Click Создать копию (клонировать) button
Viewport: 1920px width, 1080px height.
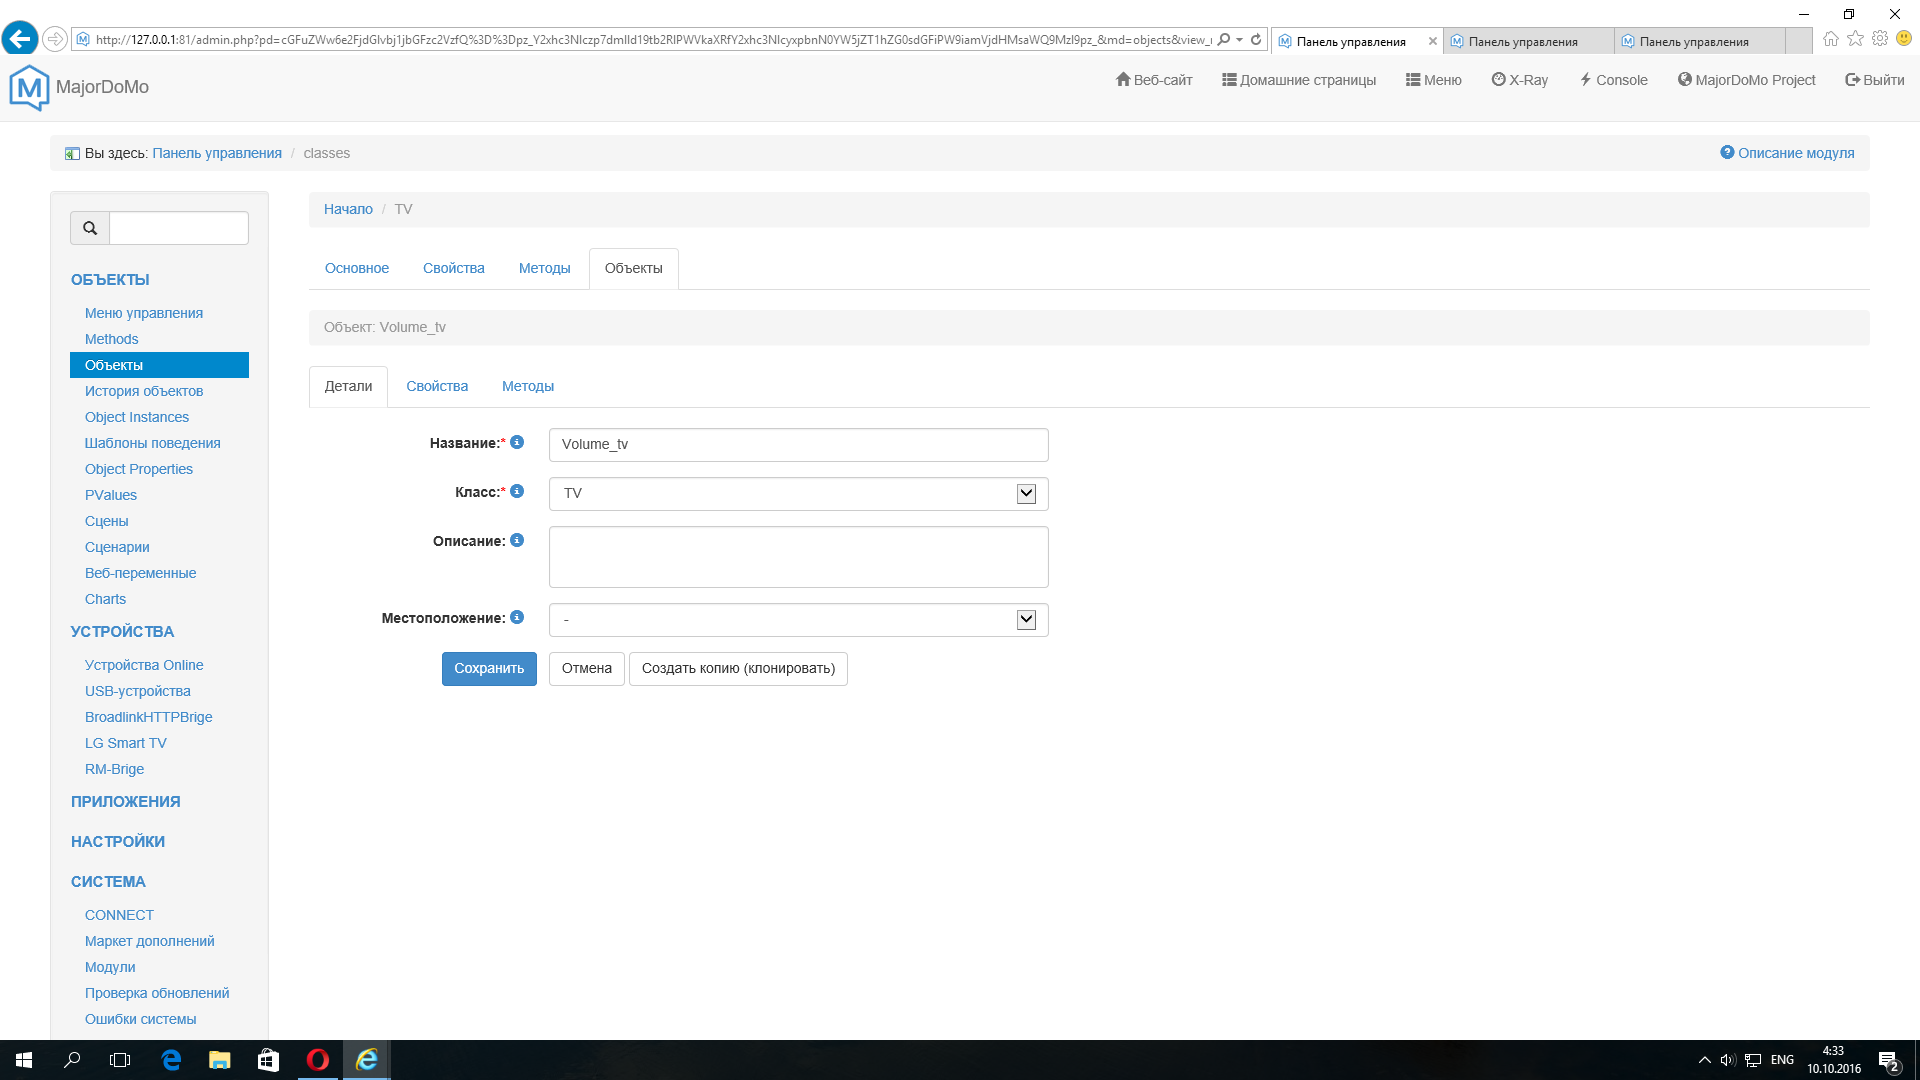(x=738, y=668)
